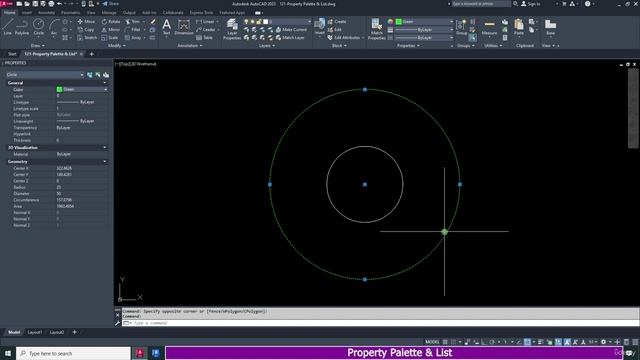Image resolution: width=640 pixels, height=360 pixels.
Task: Click the Match Properties tool
Action: click(x=376, y=29)
